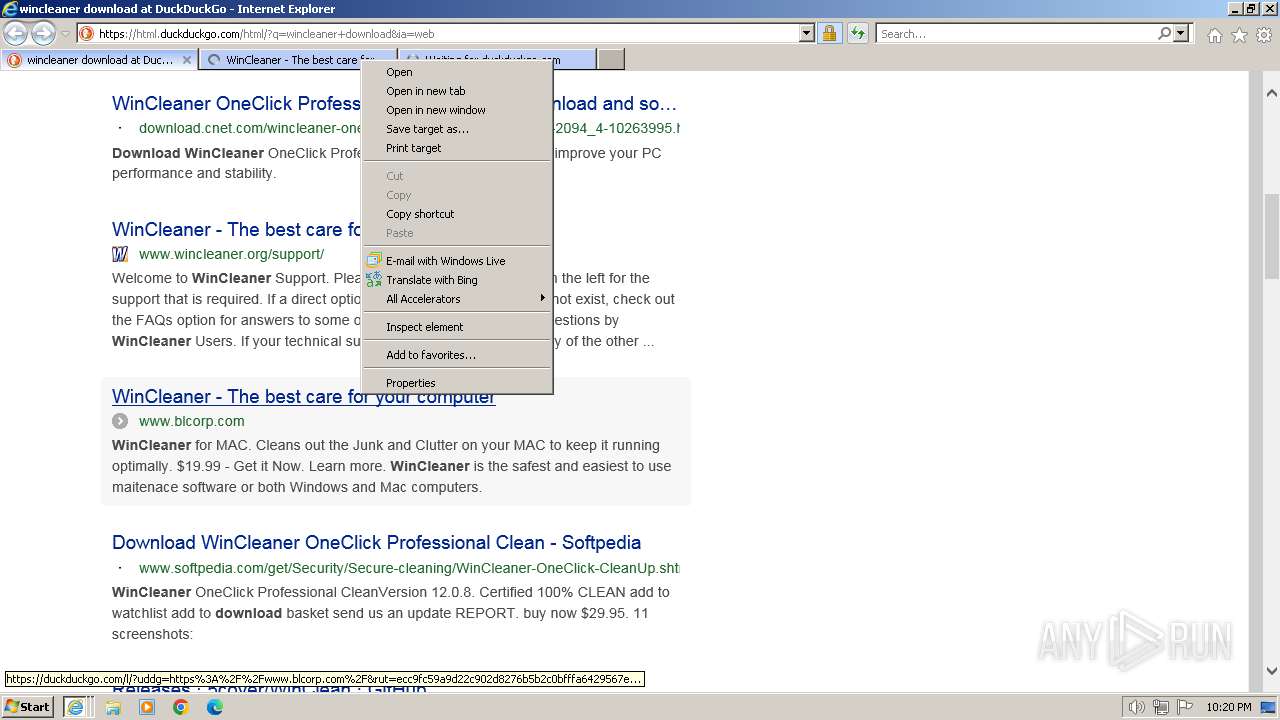Open media player taskbar icon
This screenshot has height=720, width=1280.
tap(147, 707)
